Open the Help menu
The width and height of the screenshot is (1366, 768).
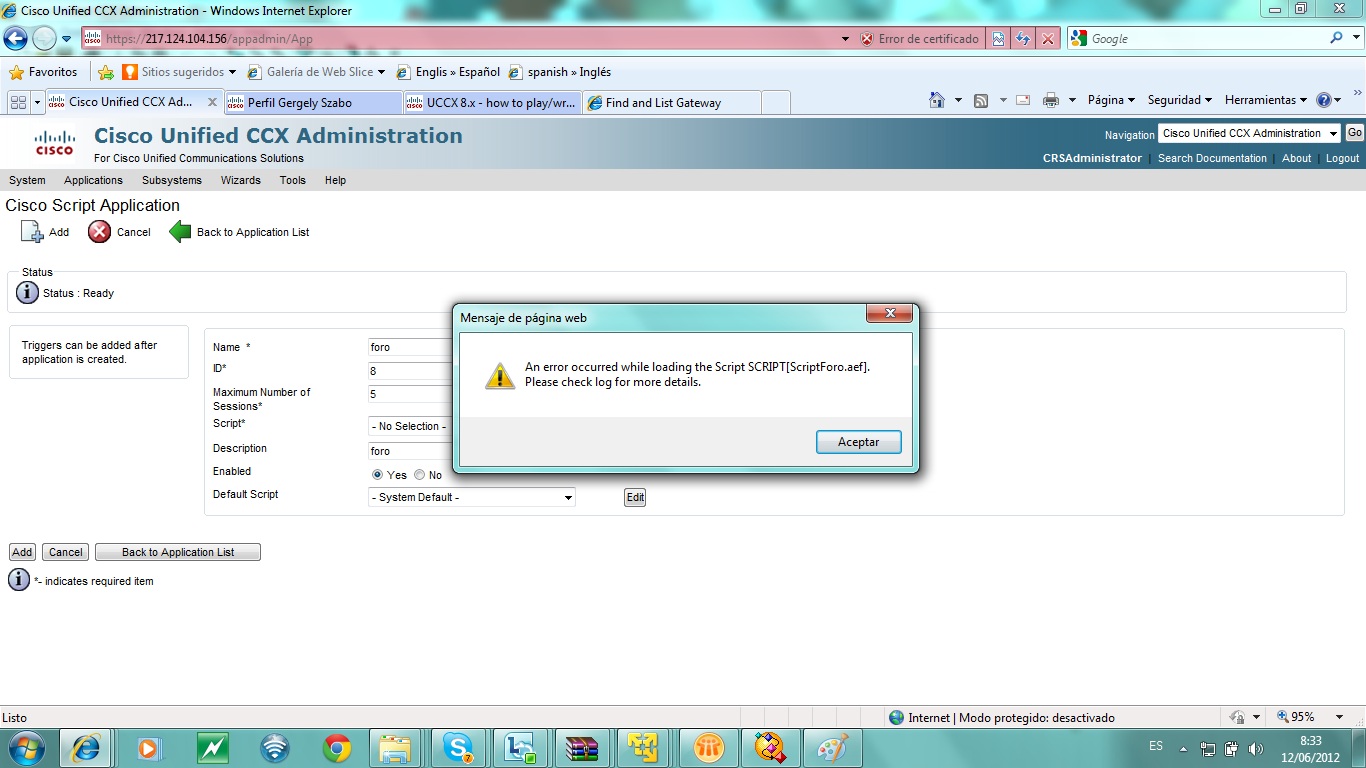pos(335,180)
